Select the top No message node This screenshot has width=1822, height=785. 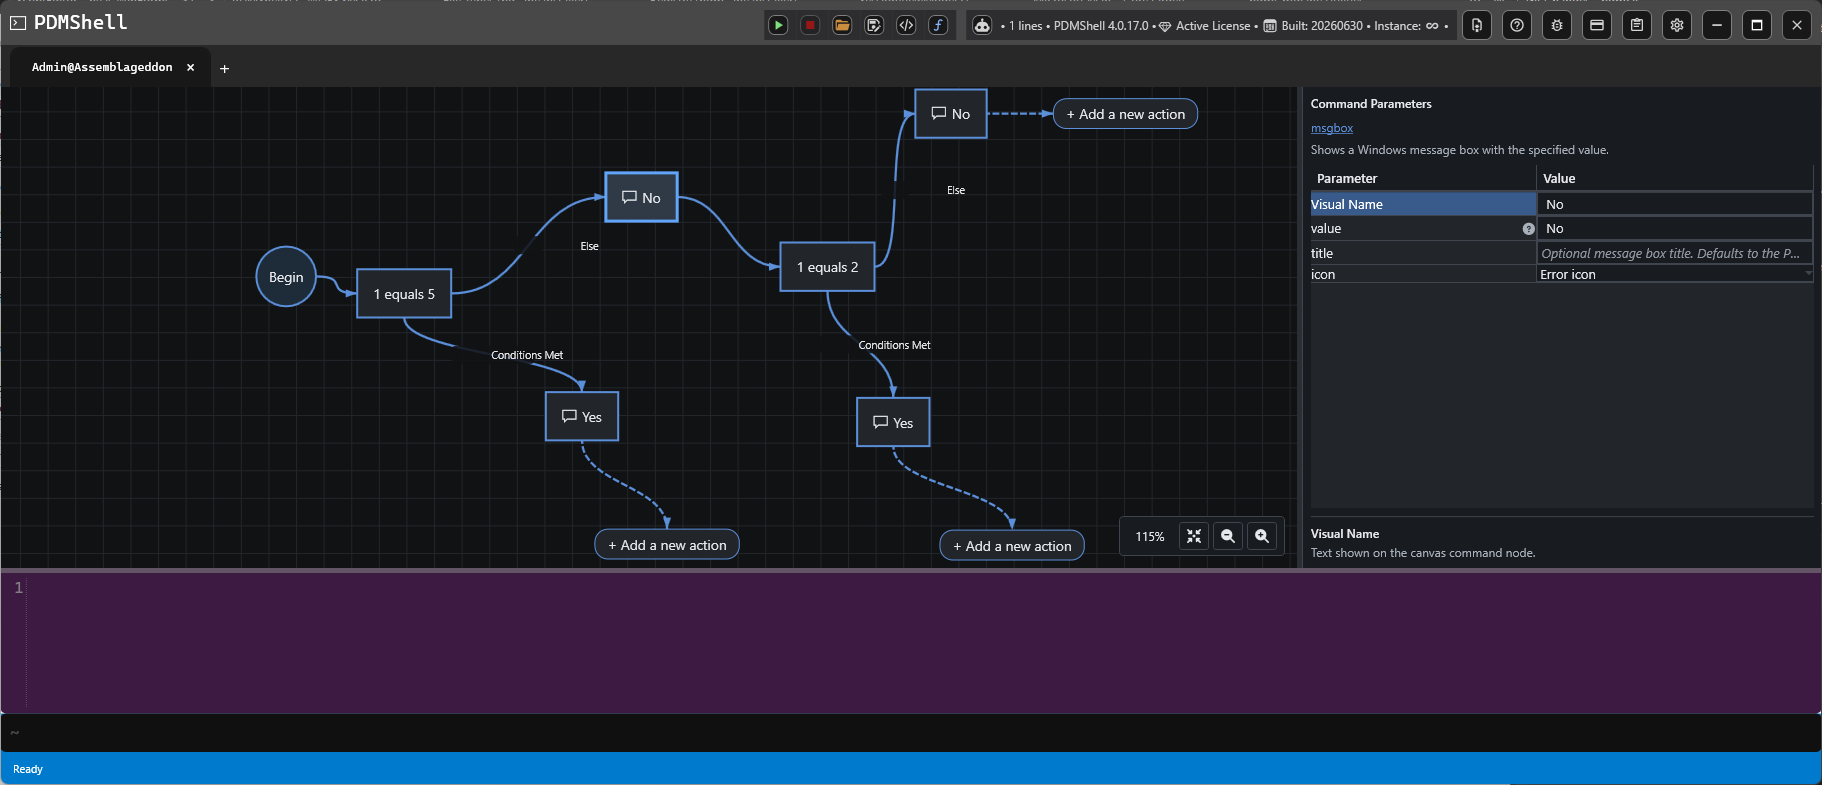tap(951, 114)
